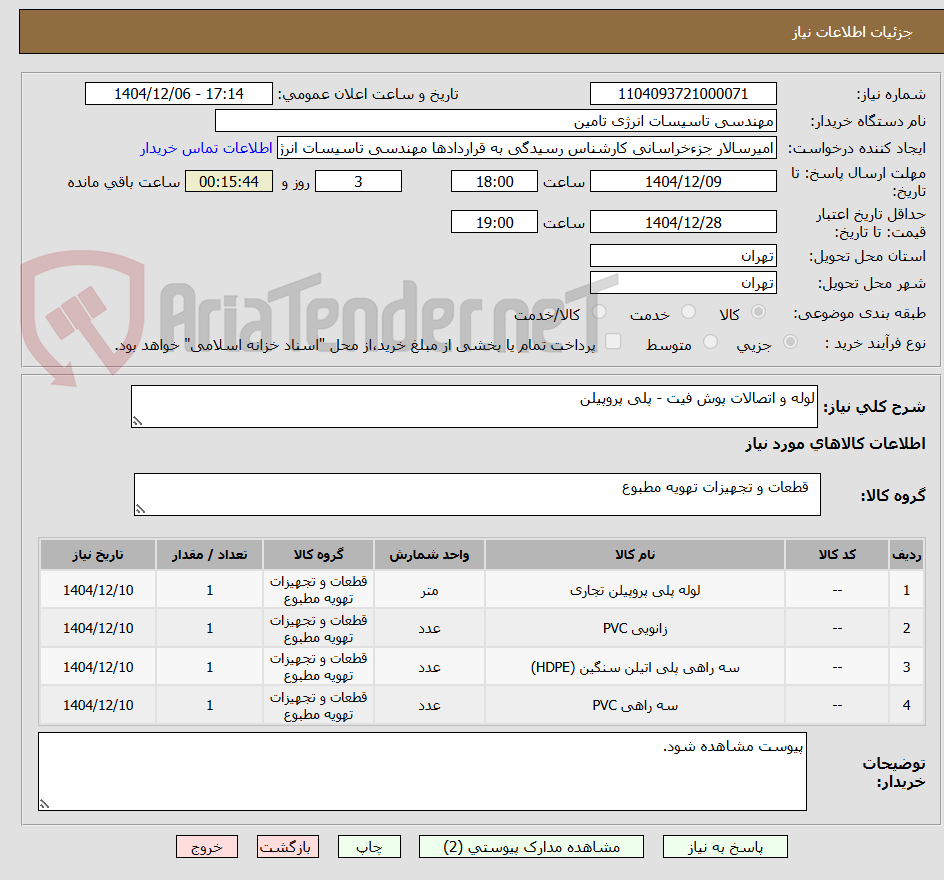The image size is (944, 880).
Task: Click the row number 3 cell
Action: coord(907,667)
